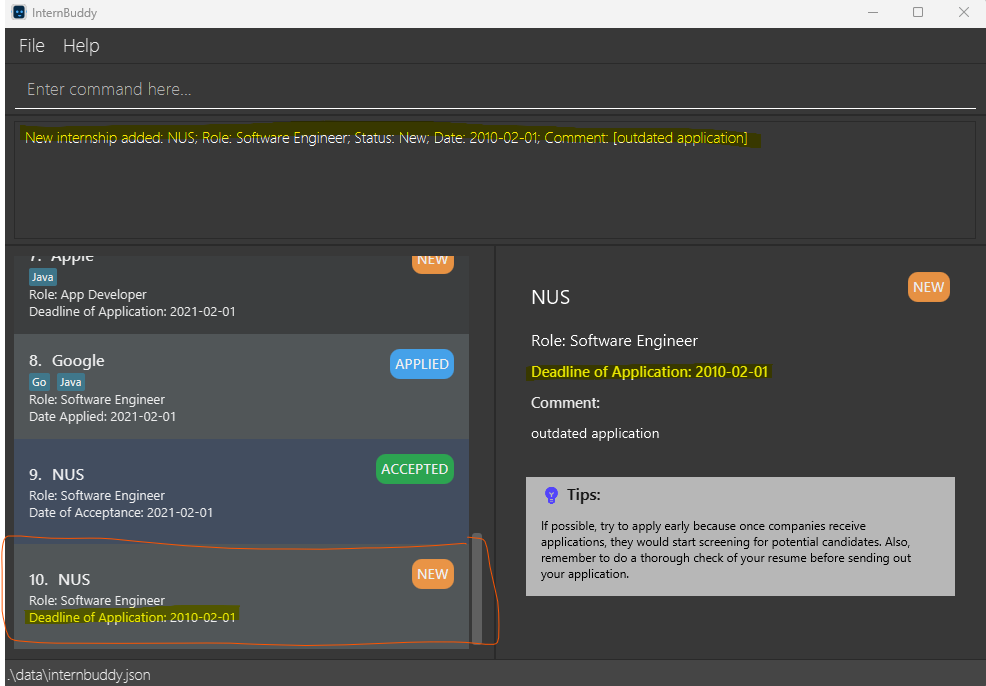The height and width of the screenshot is (686, 986).
Task: Click the ACCEPTED status badge on NUS
Action: (x=414, y=469)
